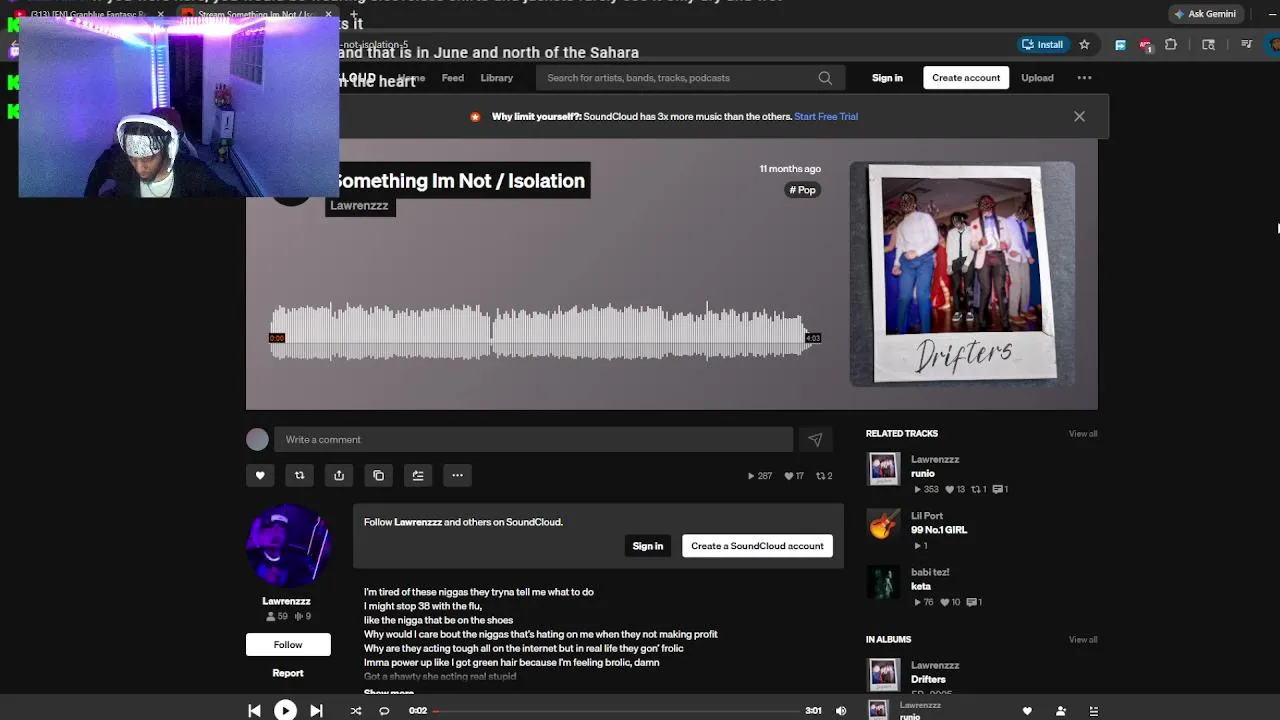The image size is (1280, 720).
Task: Click the Report link
Action: coord(288,673)
